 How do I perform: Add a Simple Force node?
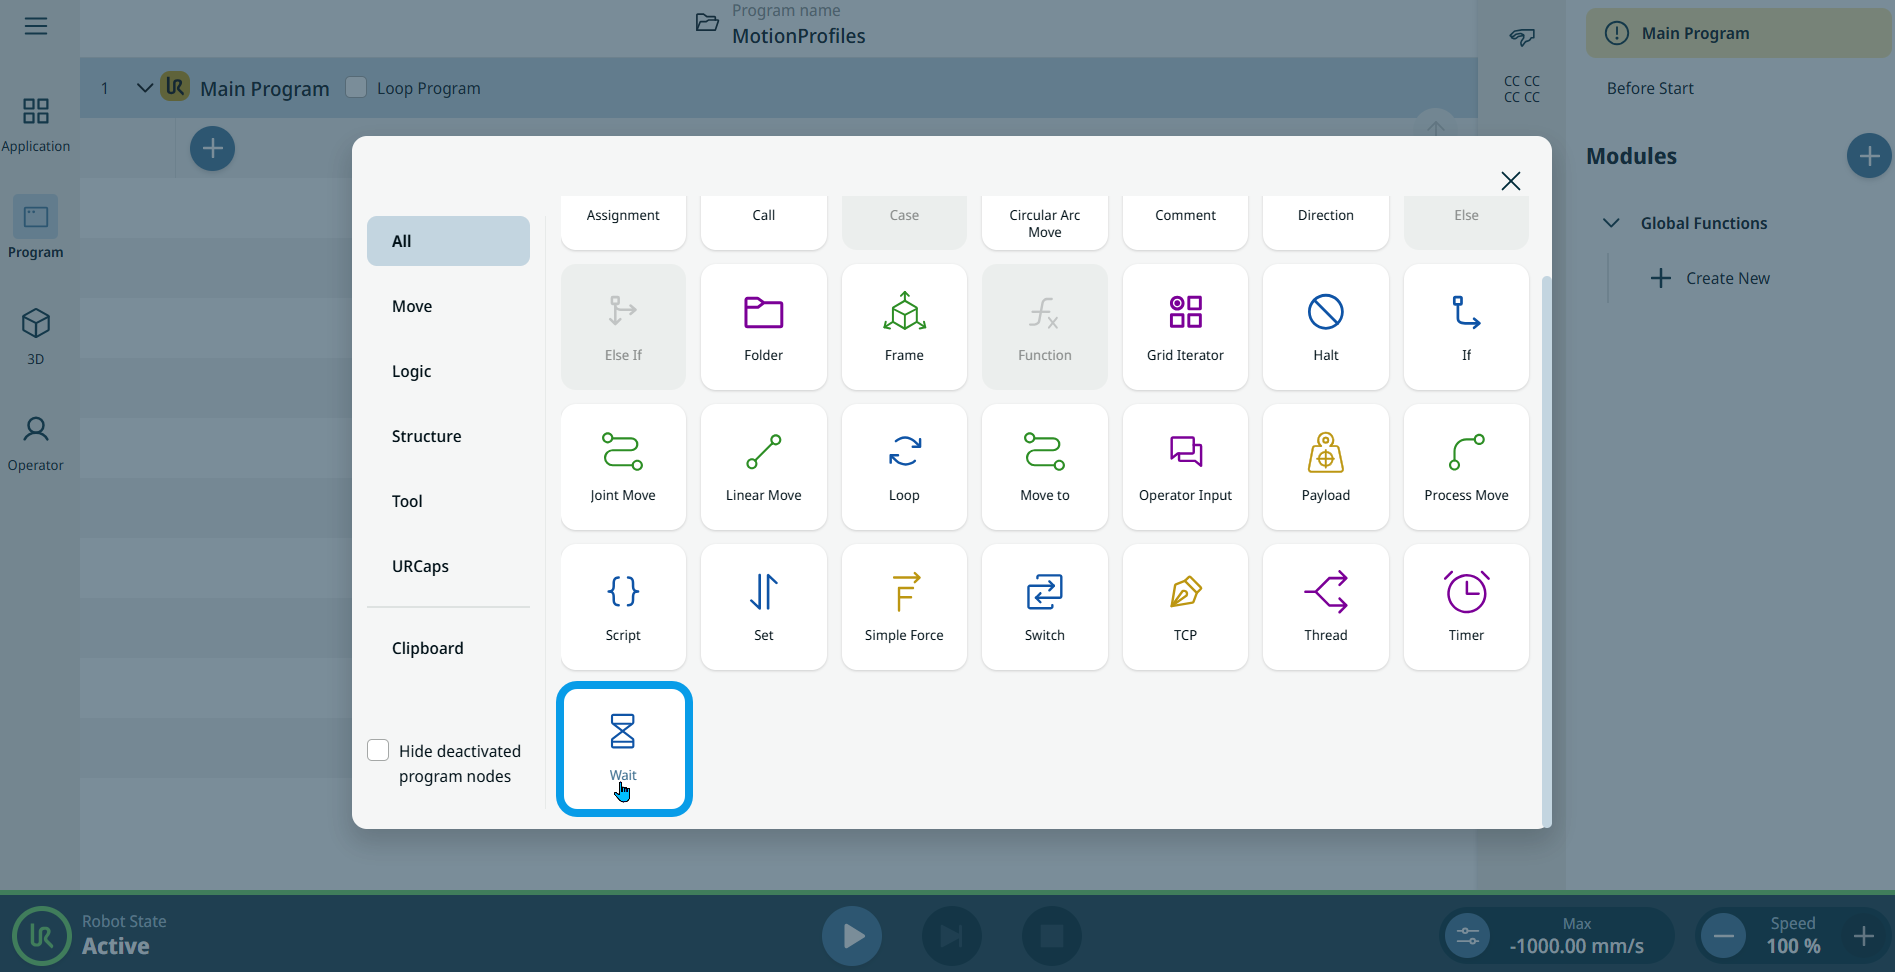pos(904,607)
